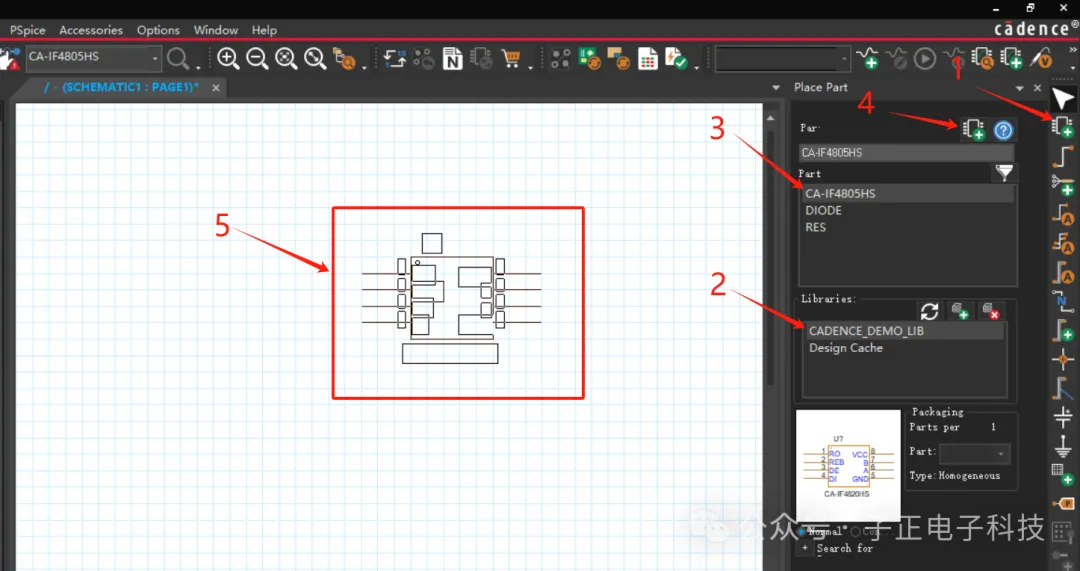Click the netlist N document icon
1080x571 pixels.
(452, 59)
